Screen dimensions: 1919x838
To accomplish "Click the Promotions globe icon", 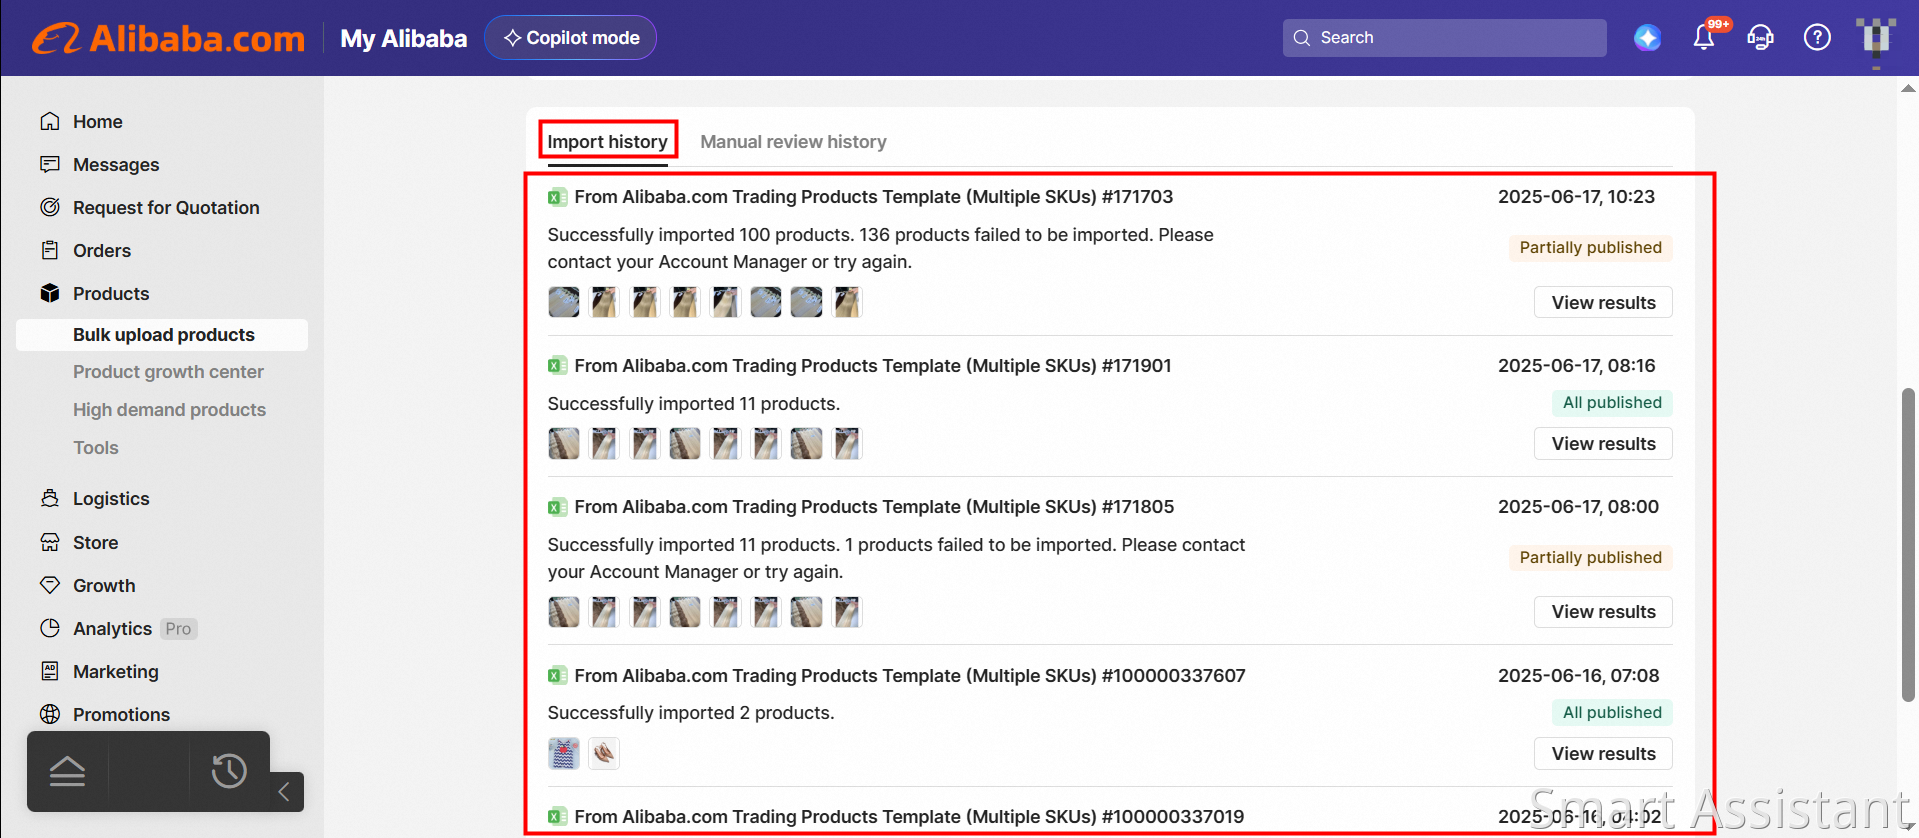I will 50,714.
